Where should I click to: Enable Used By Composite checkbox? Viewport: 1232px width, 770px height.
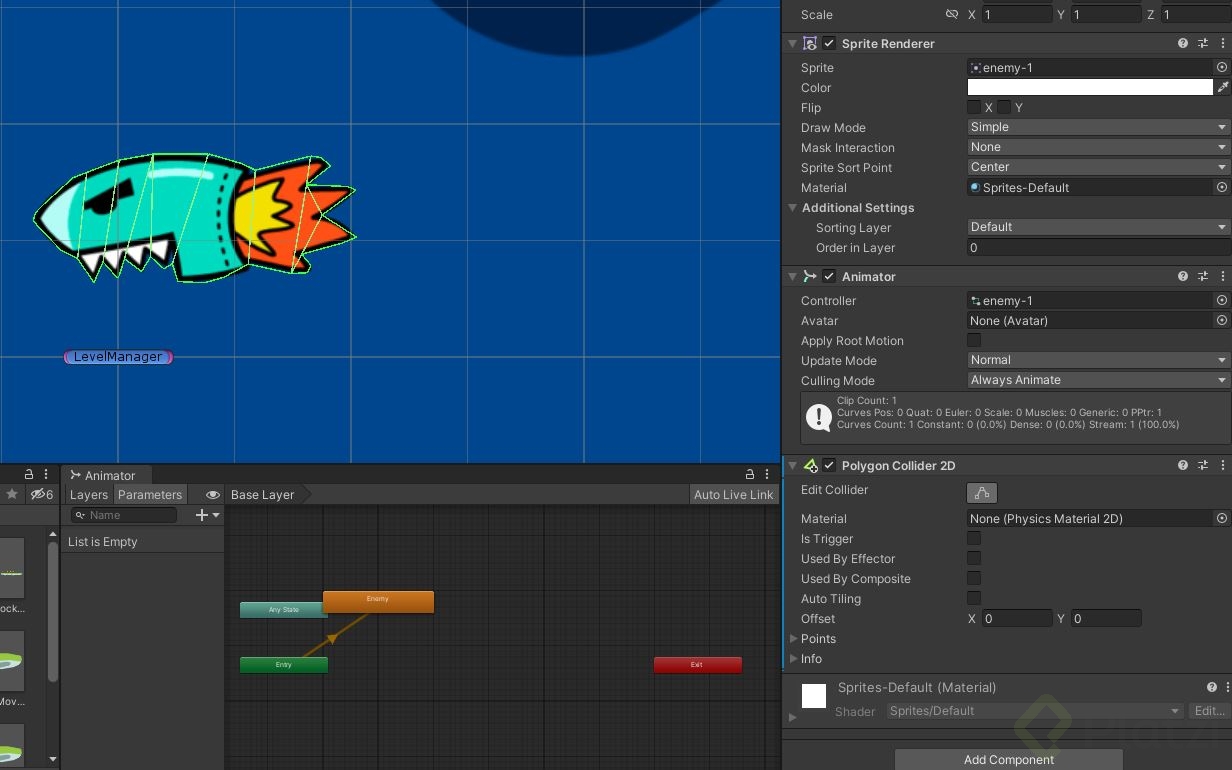[x=974, y=578]
